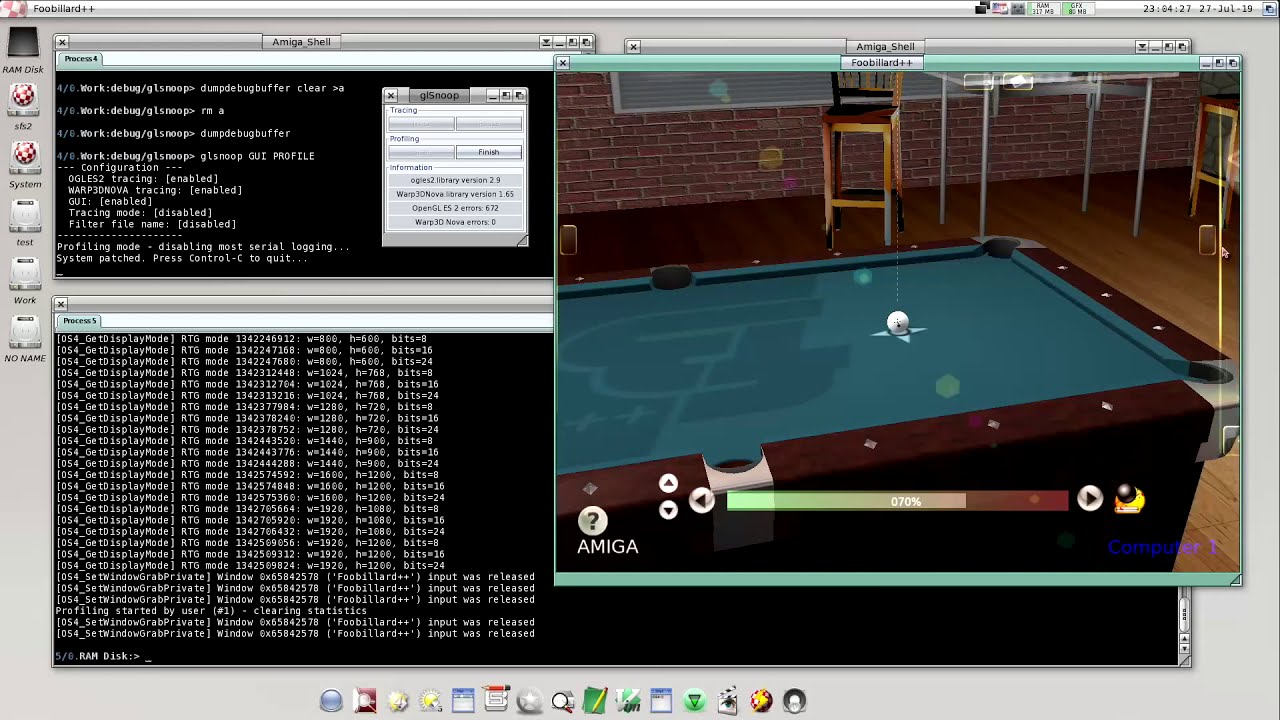
Task: Open the clapperboard eye viewer dock icon
Action: click(x=727, y=701)
